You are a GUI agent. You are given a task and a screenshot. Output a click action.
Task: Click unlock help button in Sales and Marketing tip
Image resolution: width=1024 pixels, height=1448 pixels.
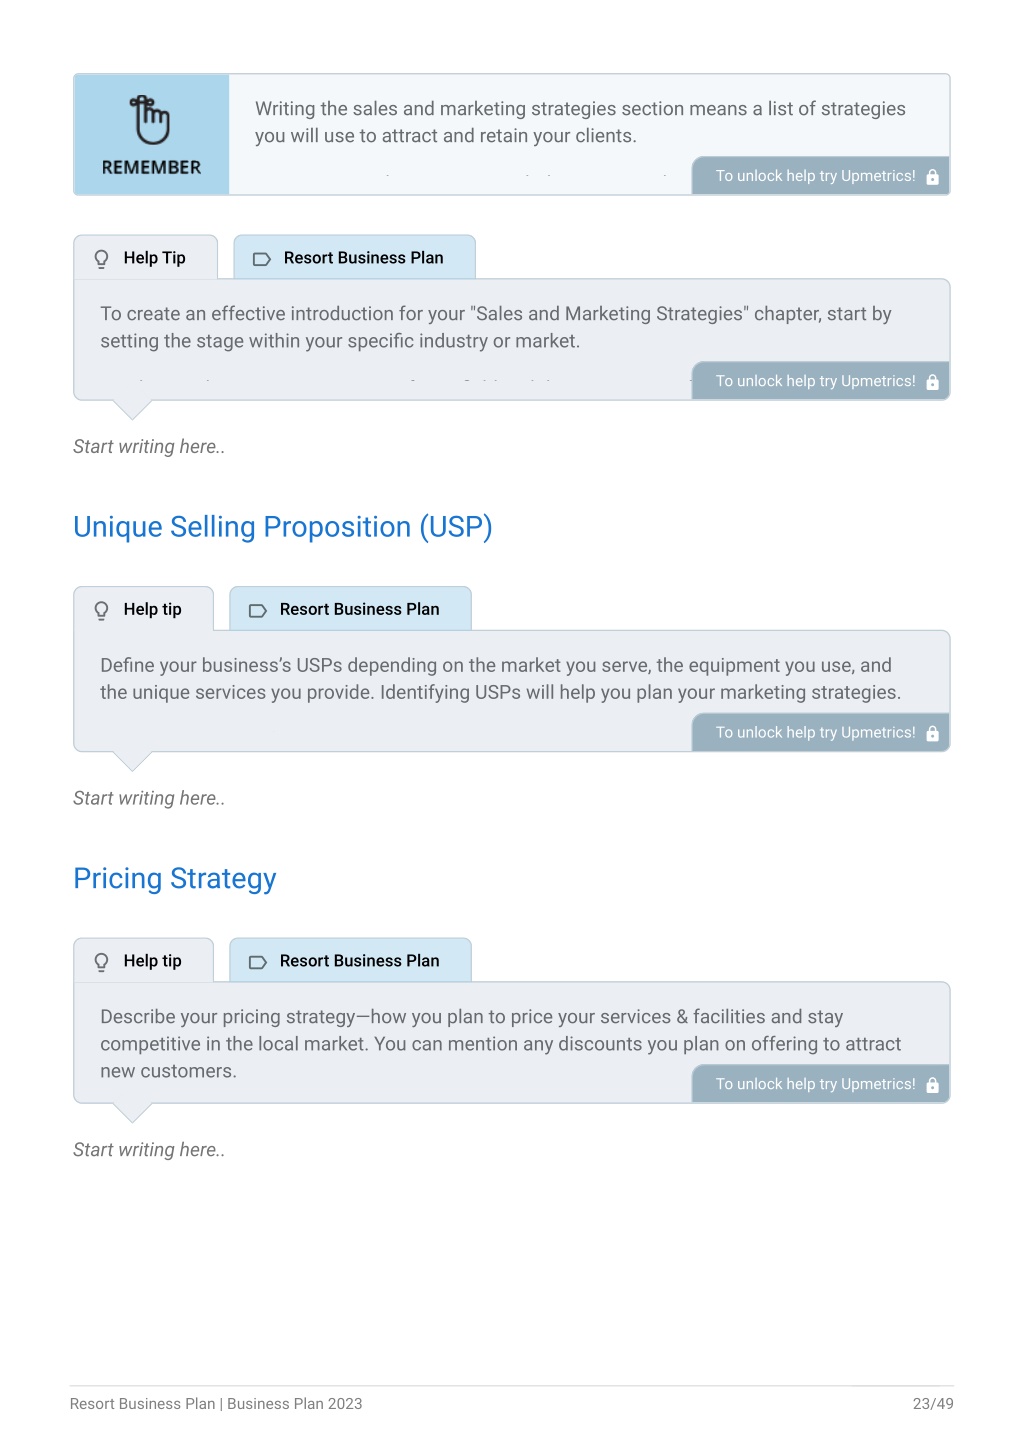pos(821,381)
